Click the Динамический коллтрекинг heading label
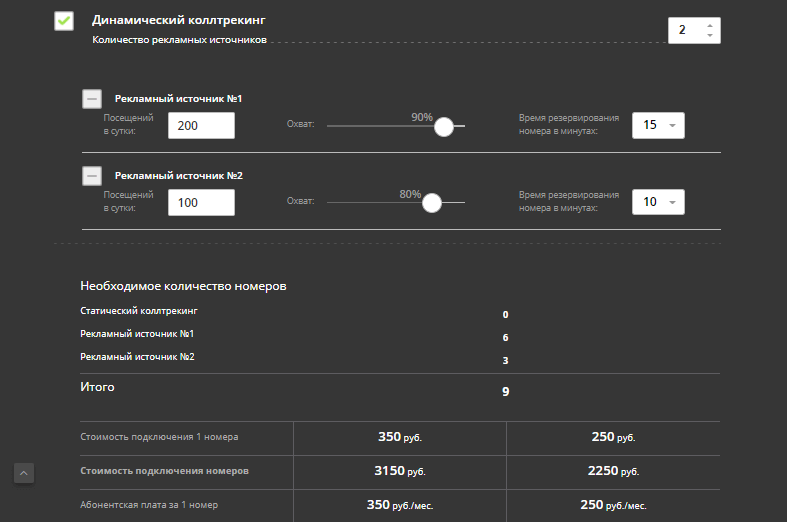Screen dimensions: 787x522 tap(178, 20)
